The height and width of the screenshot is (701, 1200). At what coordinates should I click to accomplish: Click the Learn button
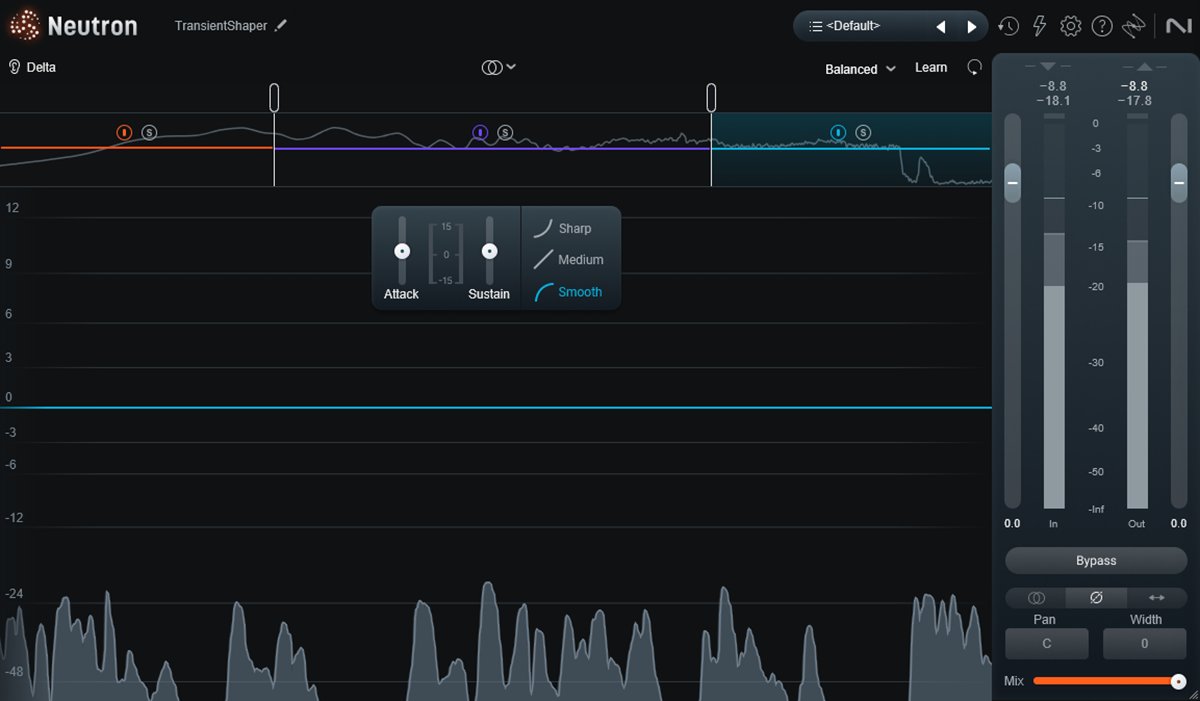(x=931, y=68)
